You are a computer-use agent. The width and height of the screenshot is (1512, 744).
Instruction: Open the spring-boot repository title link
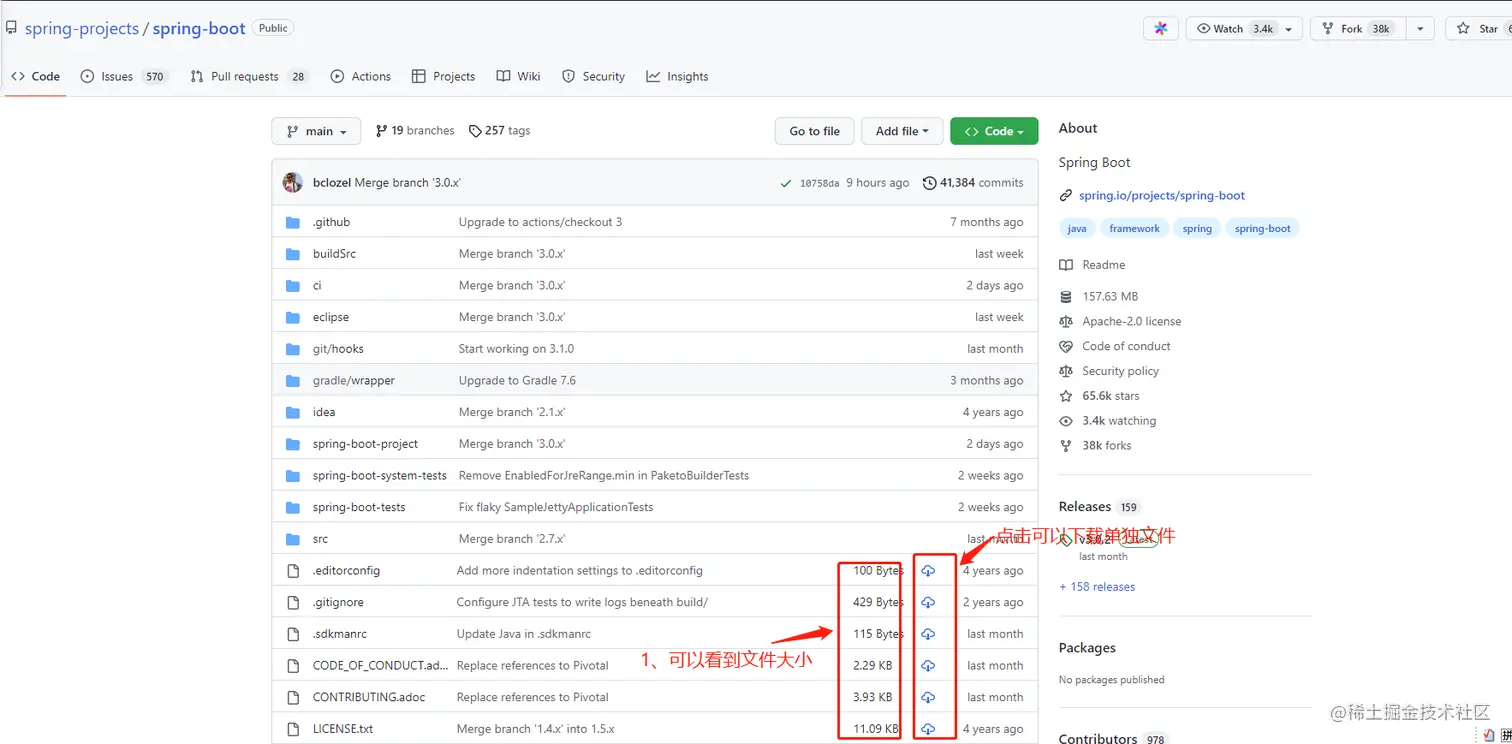199,29
